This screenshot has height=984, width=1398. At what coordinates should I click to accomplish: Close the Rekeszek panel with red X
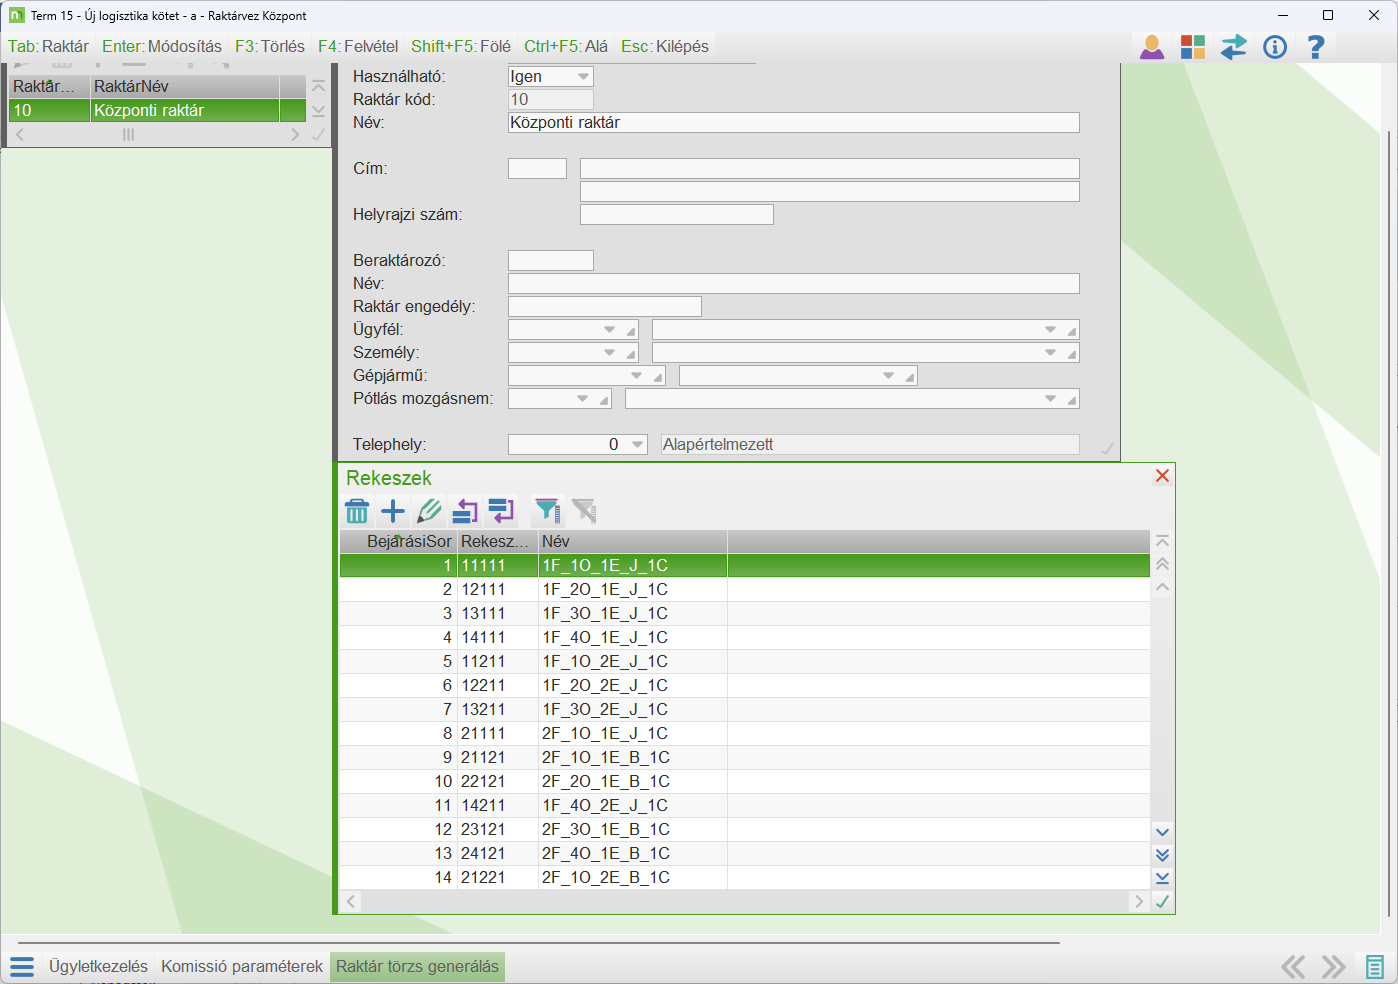[x=1162, y=476]
